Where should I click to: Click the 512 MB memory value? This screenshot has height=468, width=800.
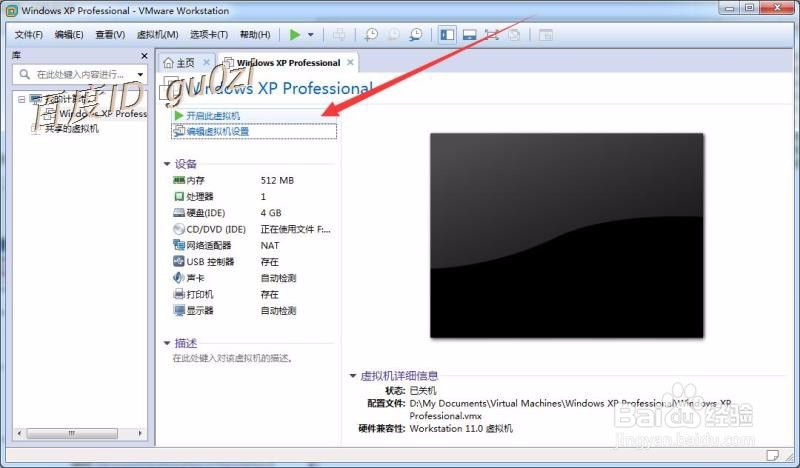tap(277, 180)
